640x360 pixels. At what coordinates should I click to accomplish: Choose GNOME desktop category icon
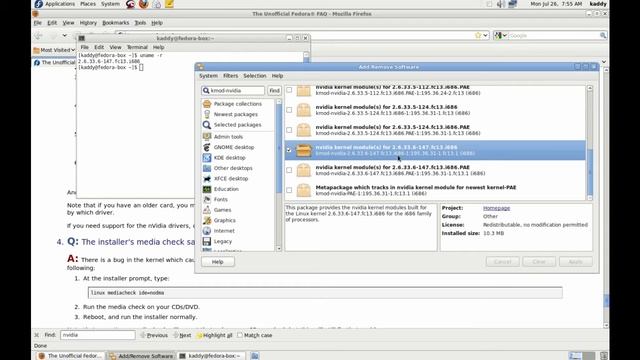click(207, 147)
